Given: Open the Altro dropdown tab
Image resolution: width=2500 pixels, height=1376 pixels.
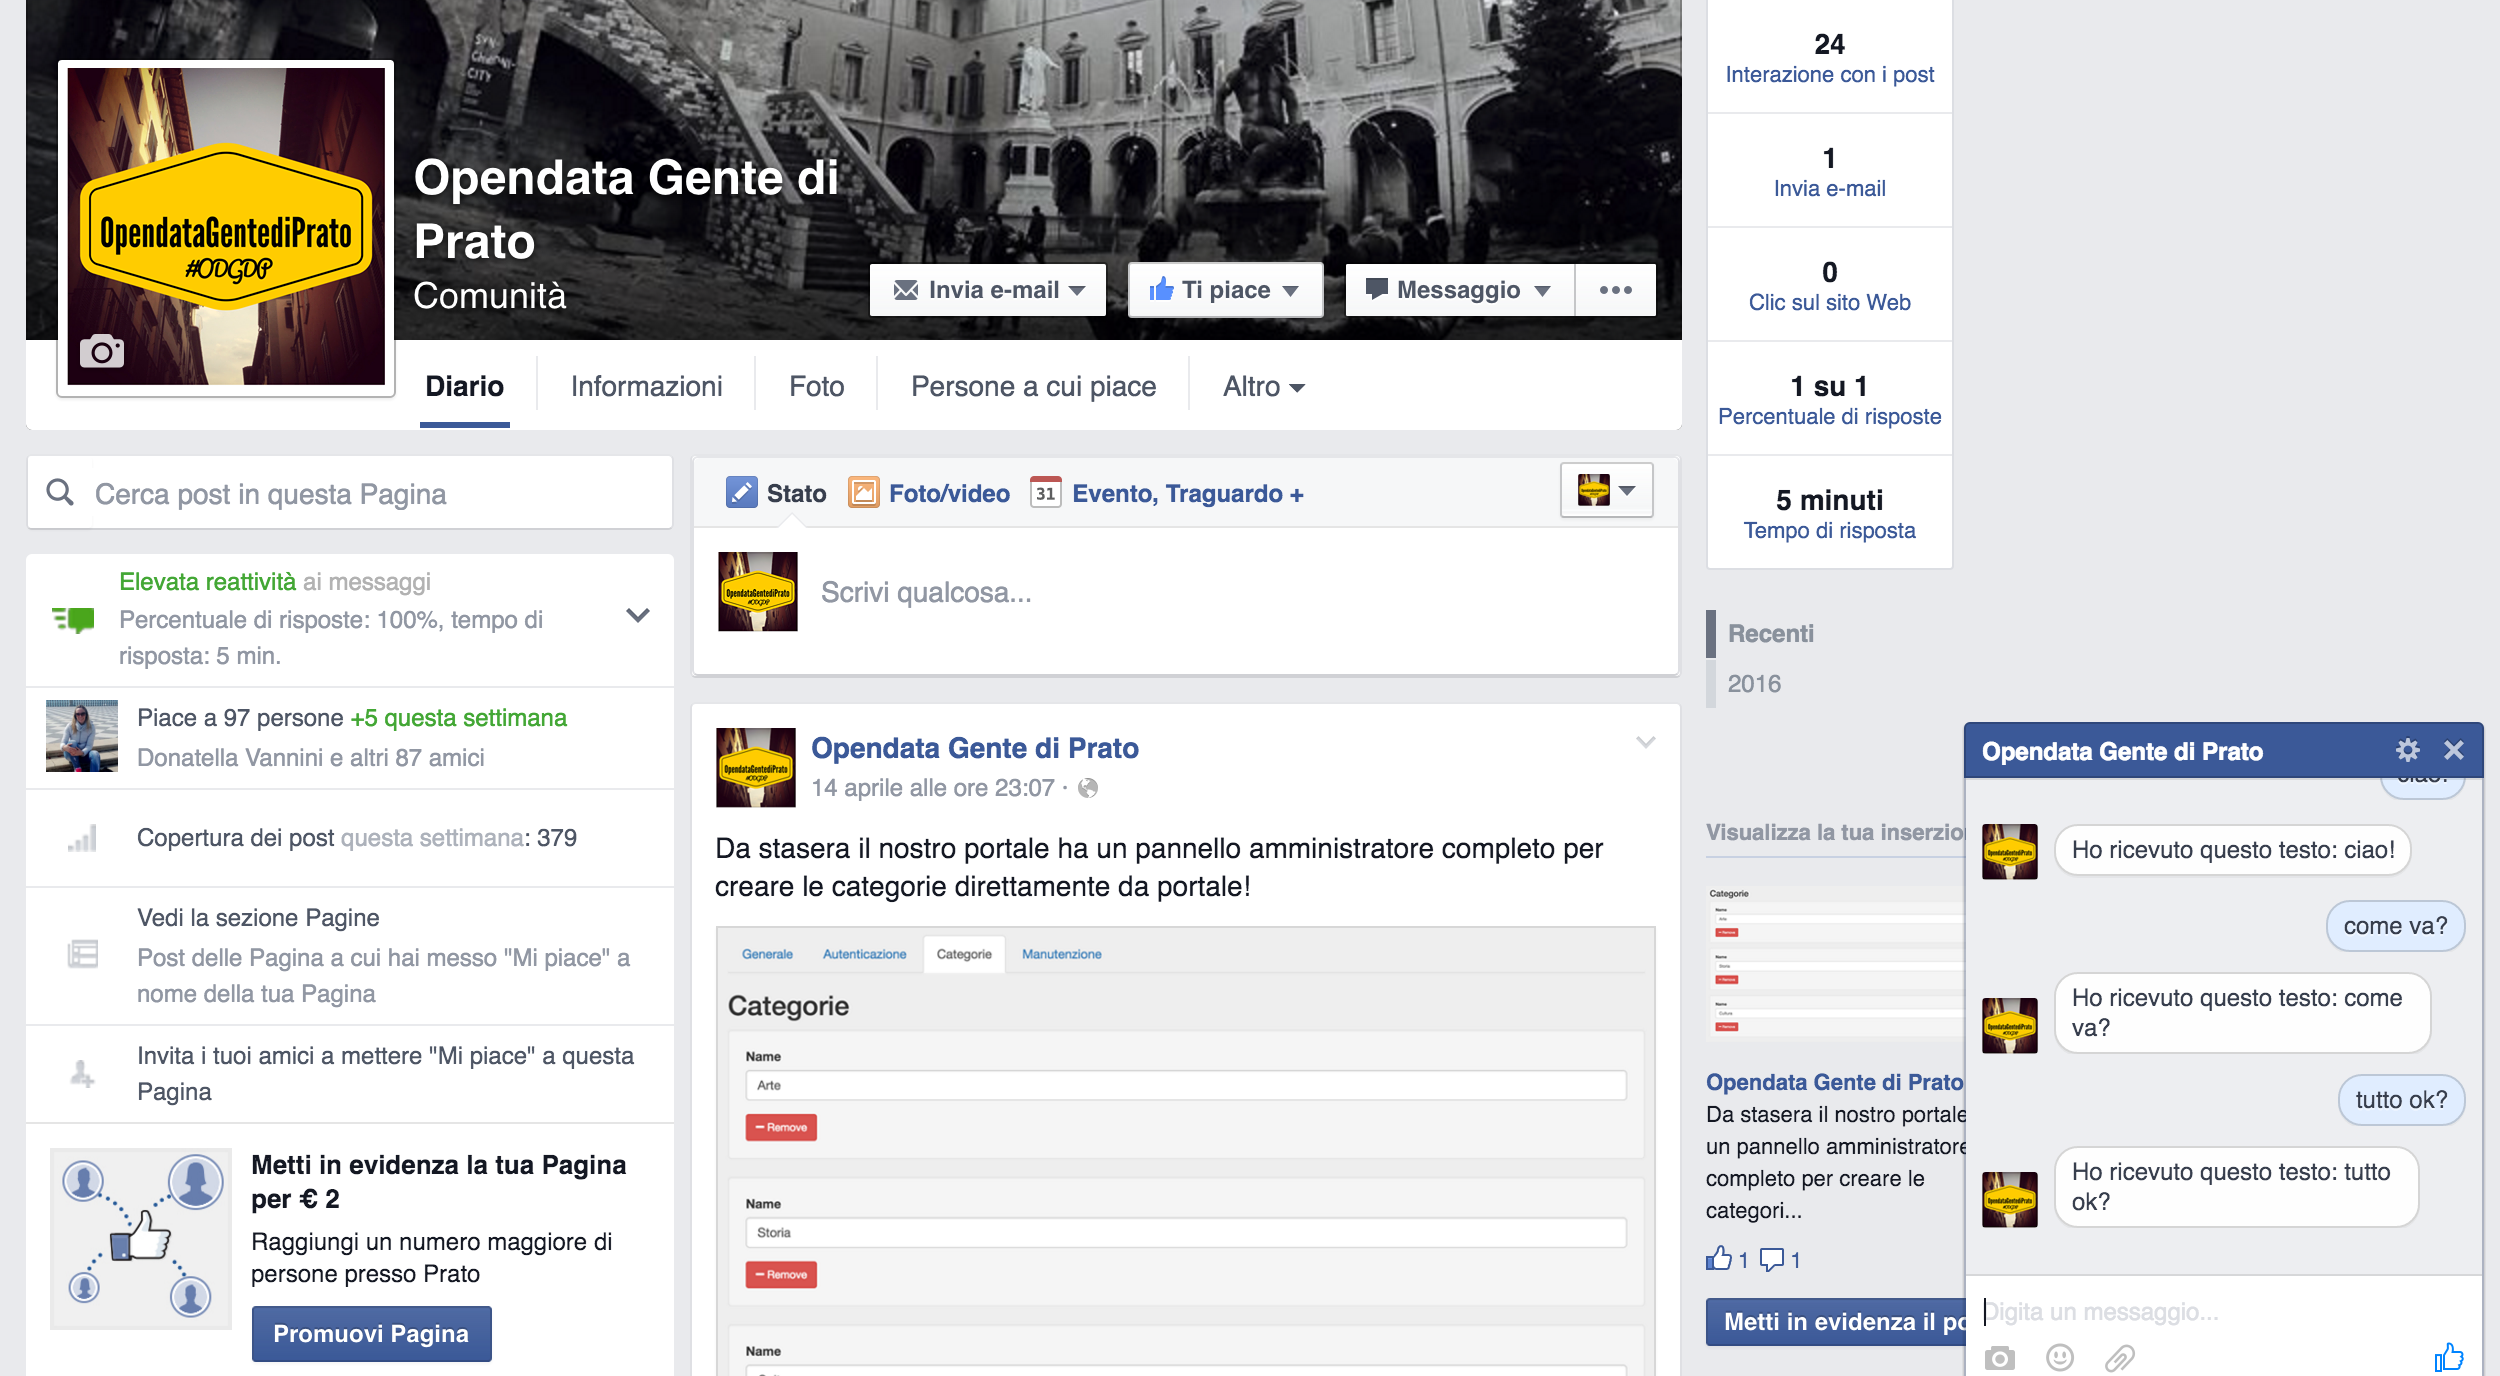Looking at the screenshot, I should tap(1263, 387).
